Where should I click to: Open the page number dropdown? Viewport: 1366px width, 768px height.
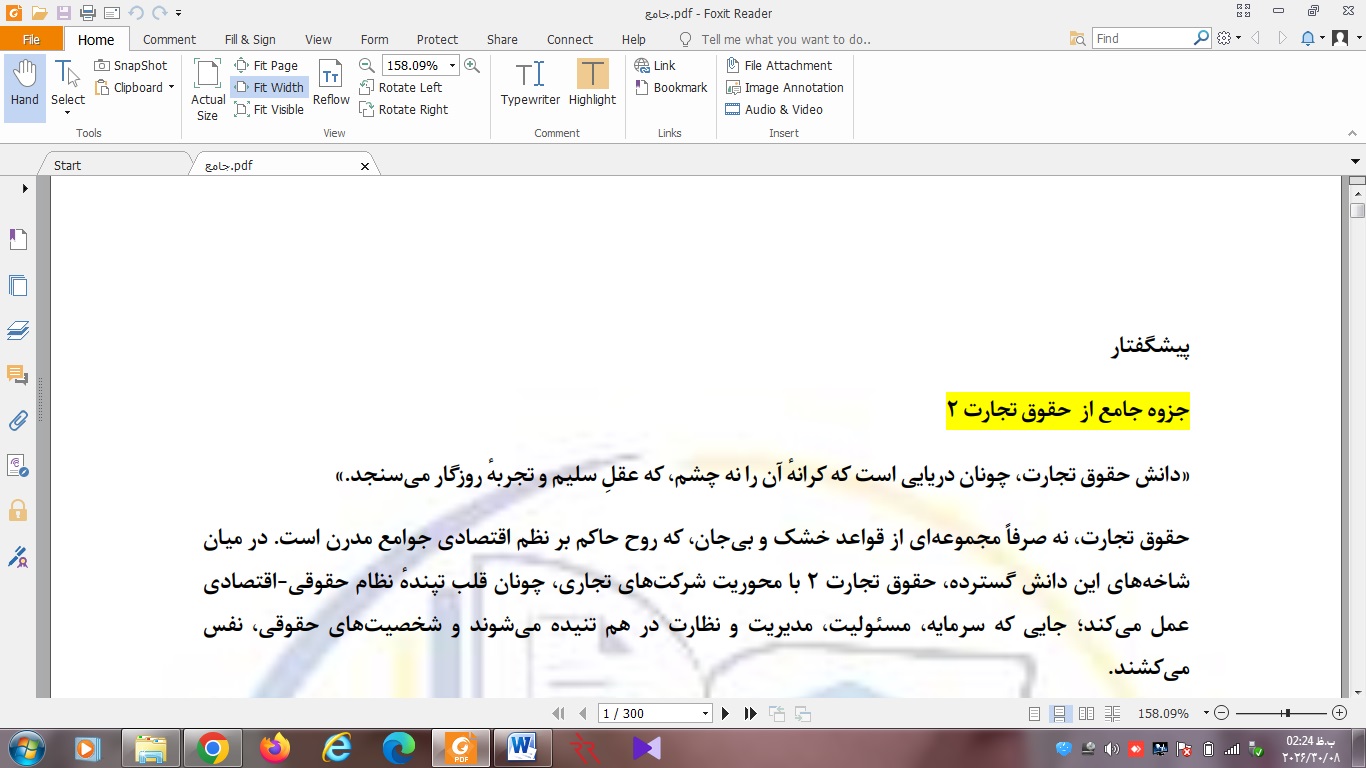point(706,713)
